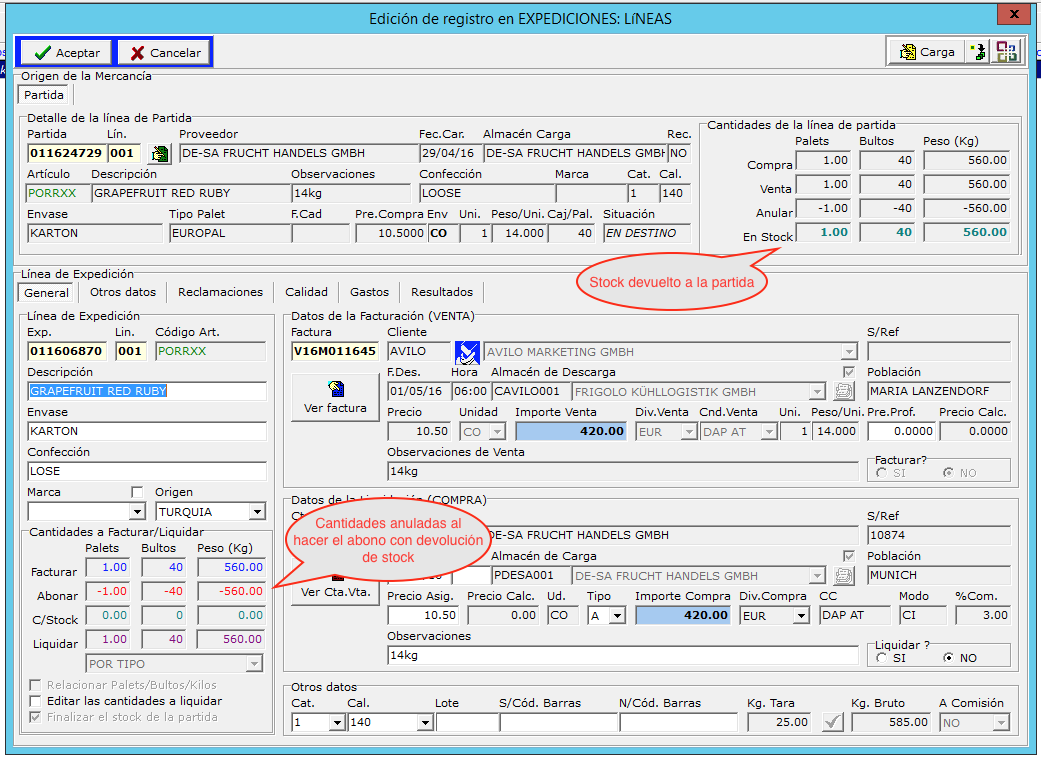Screen dimensions: 1041x760
Task: Click the Ver factura button
Action: coord(335,397)
